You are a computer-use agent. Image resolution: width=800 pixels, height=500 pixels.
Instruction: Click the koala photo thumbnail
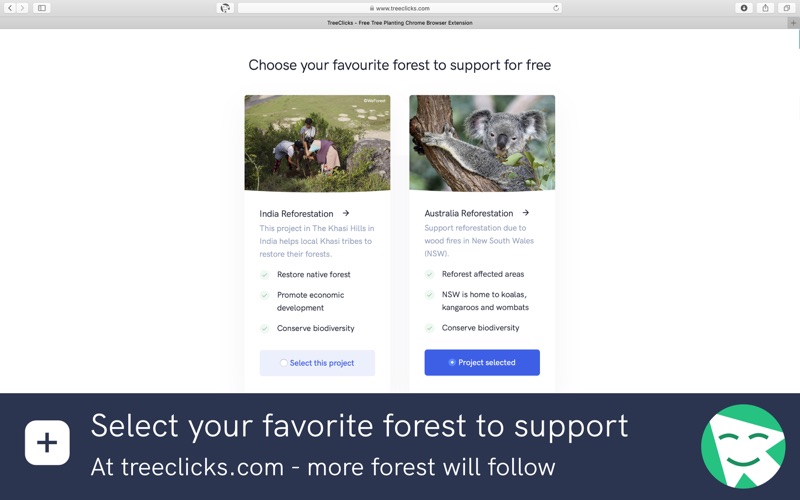(x=482, y=143)
